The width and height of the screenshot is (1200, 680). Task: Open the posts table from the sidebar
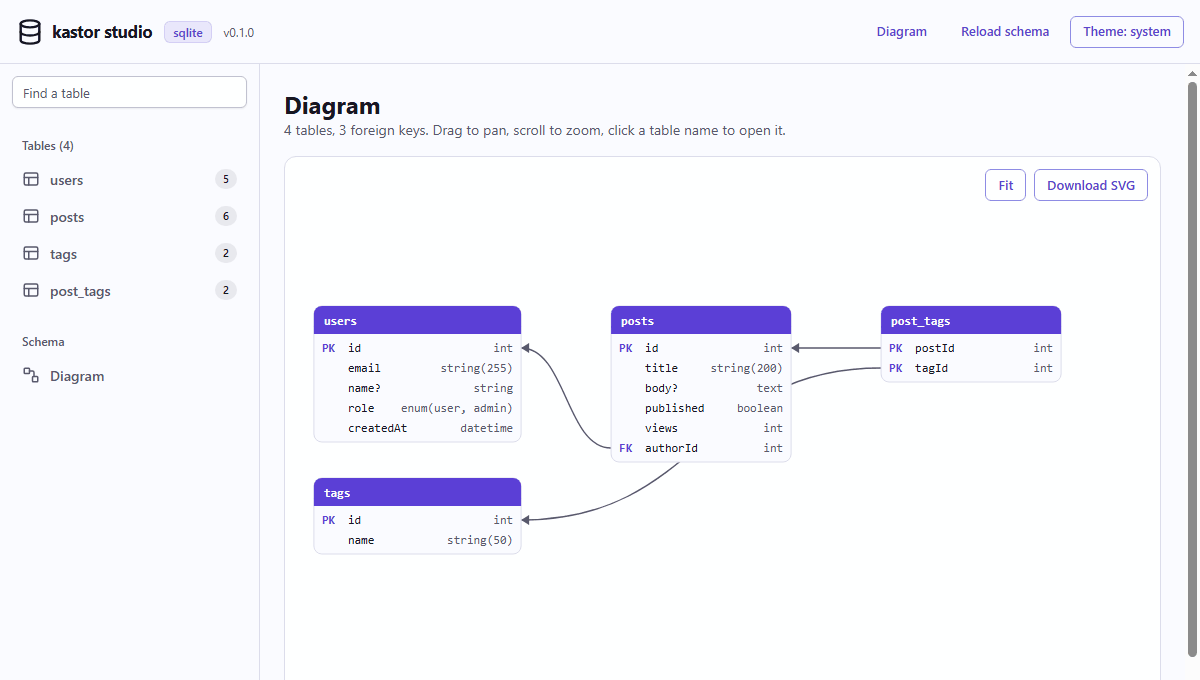click(129, 217)
